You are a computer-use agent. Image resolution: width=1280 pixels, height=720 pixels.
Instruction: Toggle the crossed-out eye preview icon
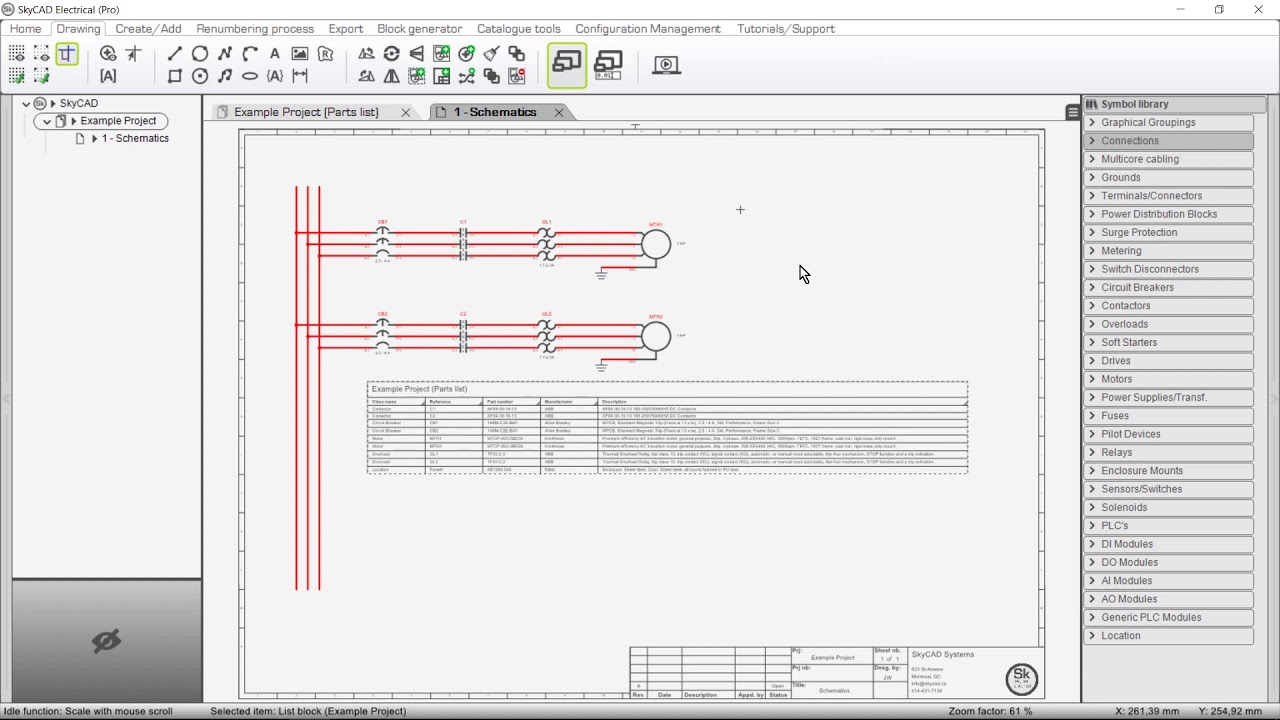coord(106,641)
